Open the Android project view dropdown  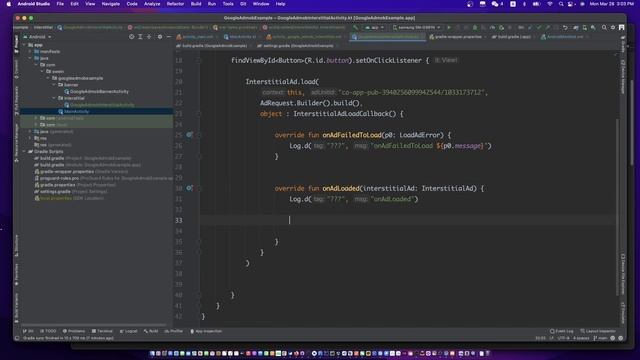click(40, 37)
